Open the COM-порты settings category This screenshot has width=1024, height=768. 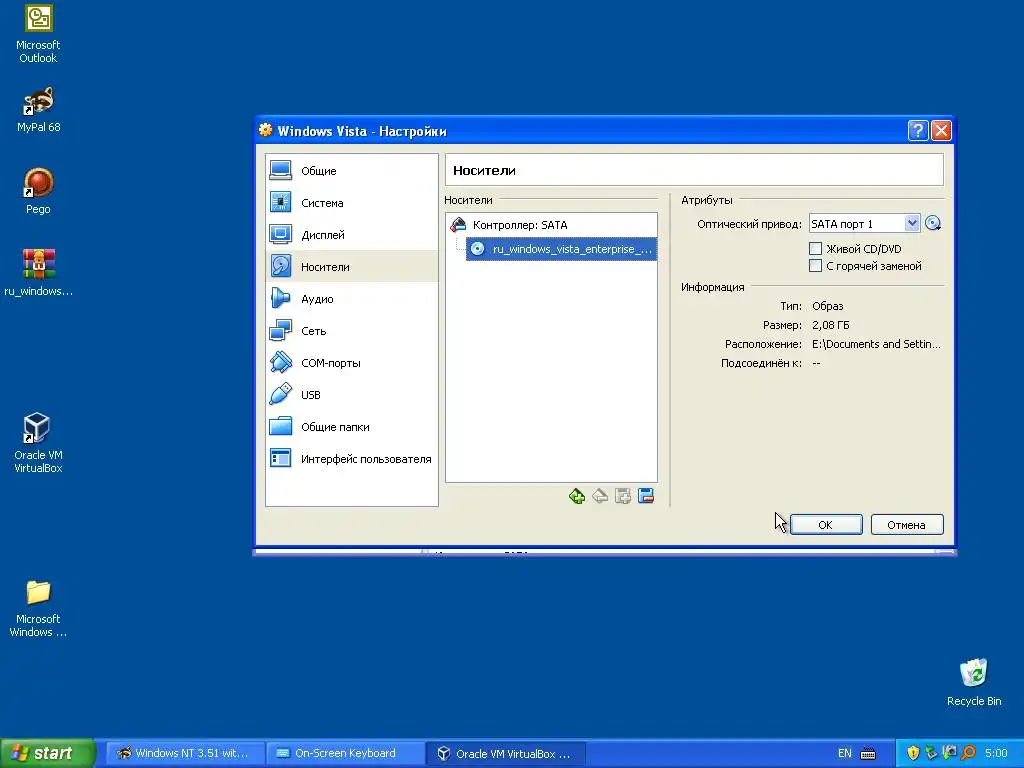tap(351, 362)
